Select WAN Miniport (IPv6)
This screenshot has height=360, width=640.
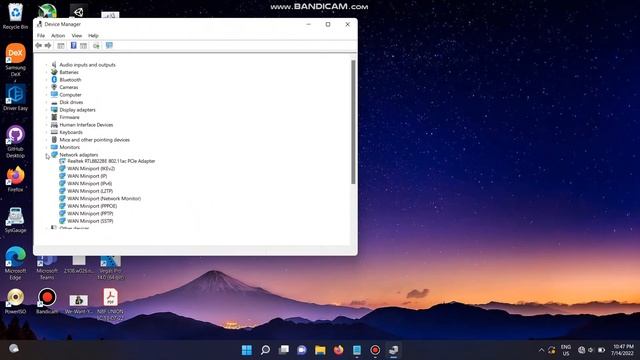(x=89, y=184)
